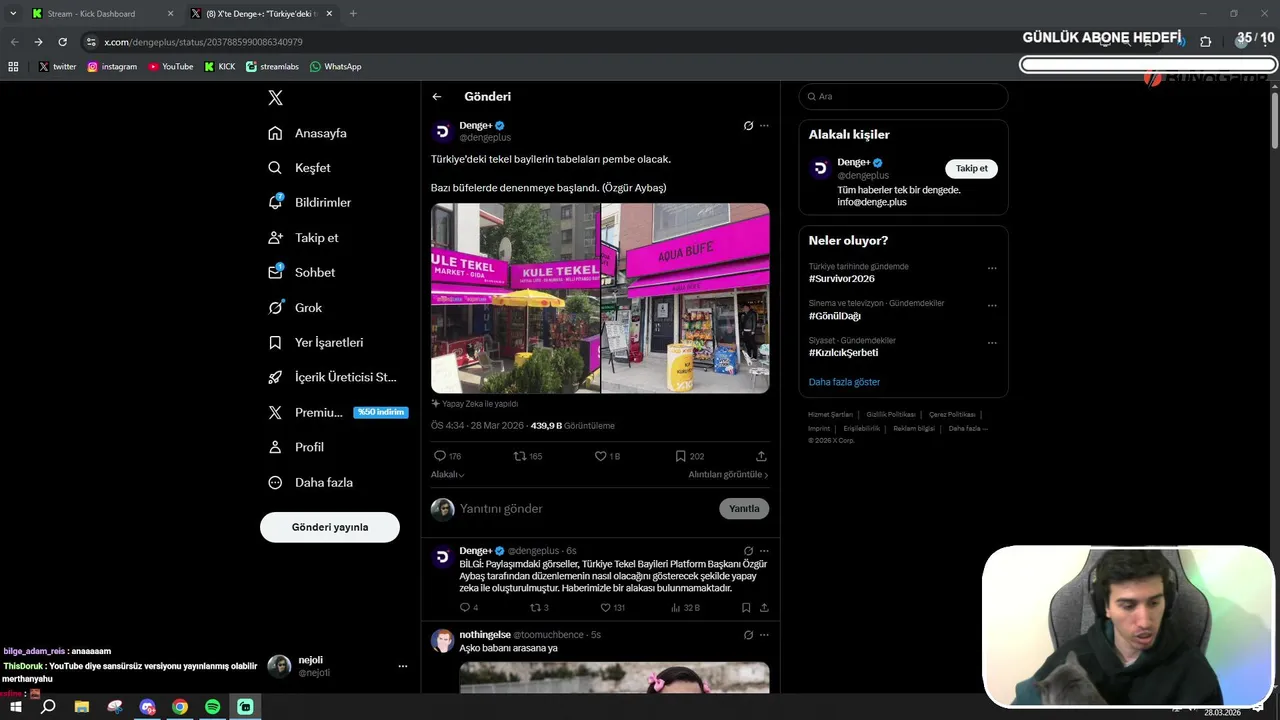The width and height of the screenshot is (1280, 720).
Task: Open Bildirimler notifications page
Action: pos(310,202)
